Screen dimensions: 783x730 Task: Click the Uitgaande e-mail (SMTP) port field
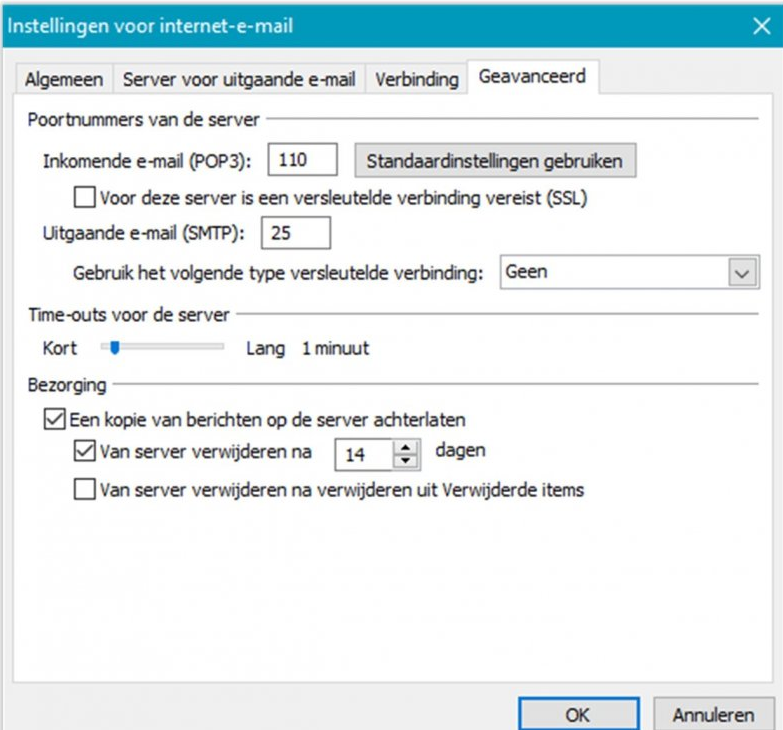pos(296,233)
